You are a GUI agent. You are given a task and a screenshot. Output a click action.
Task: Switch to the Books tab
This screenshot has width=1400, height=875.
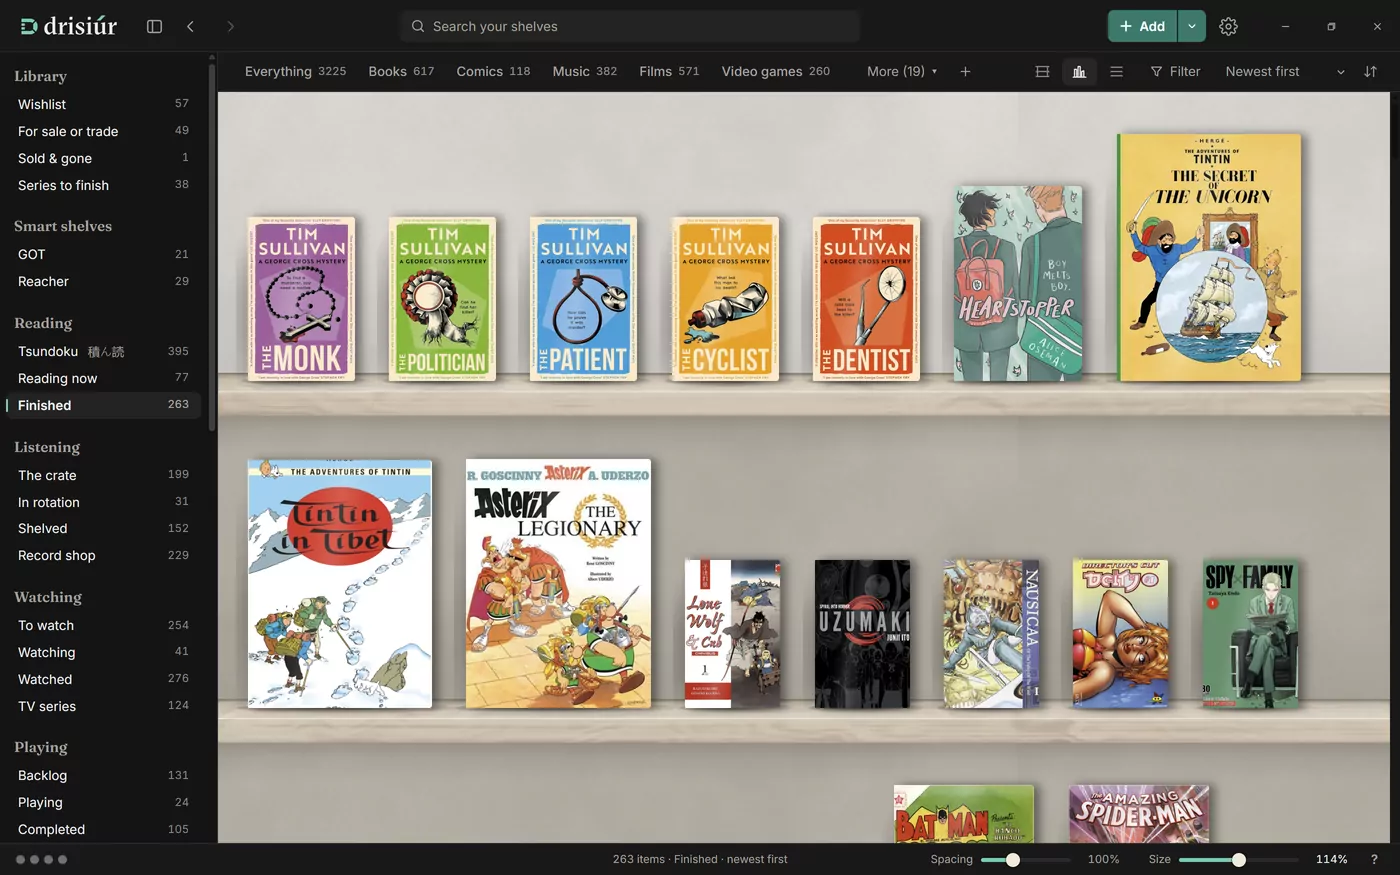tap(401, 71)
